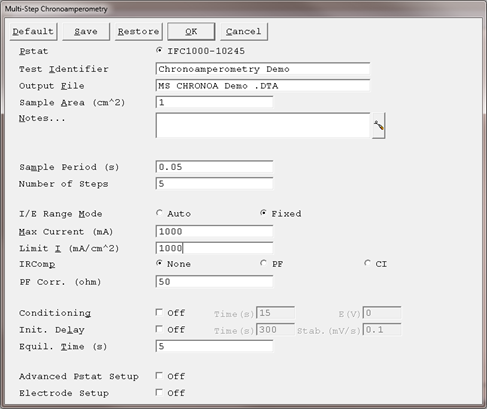Open the Notes editor pencil icon
This screenshot has height=409, width=487.
coord(379,126)
